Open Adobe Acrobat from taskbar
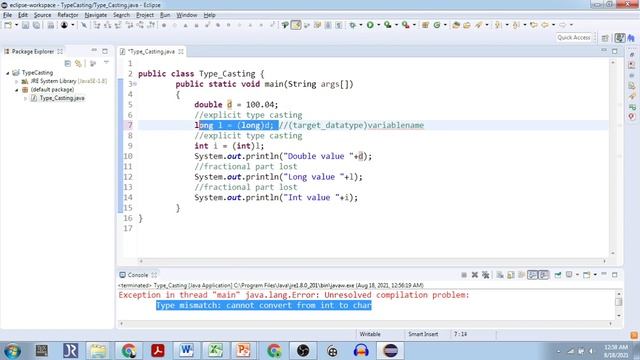This screenshot has width=640, height=360. coord(158,351)
